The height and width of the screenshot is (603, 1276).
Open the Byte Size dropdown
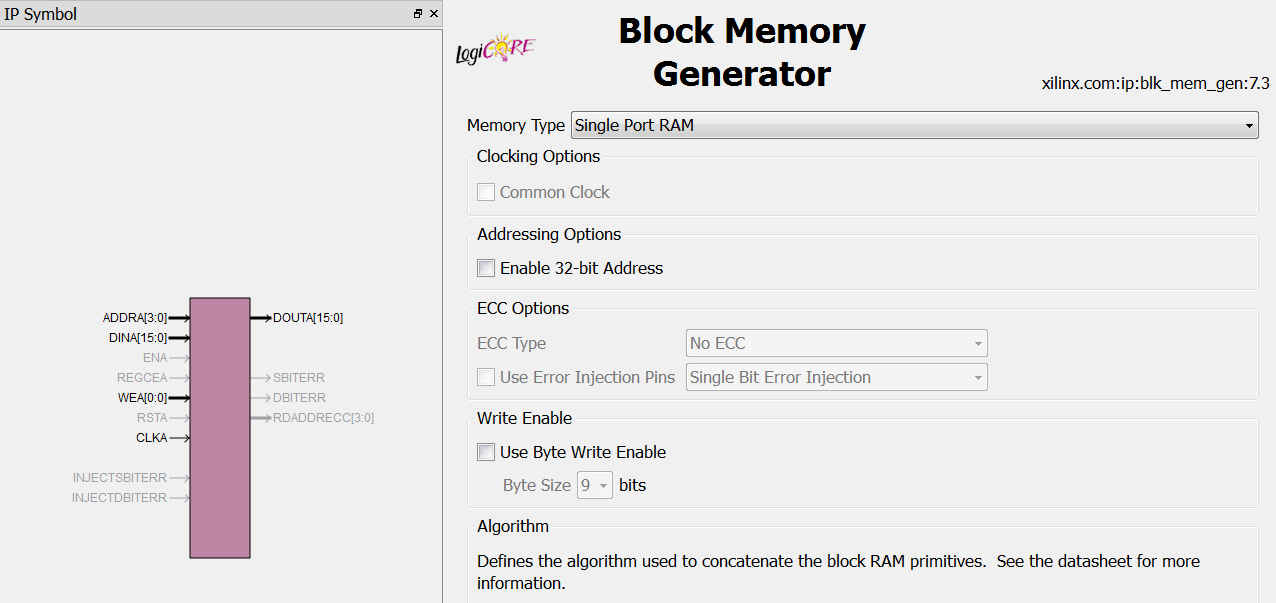(595, 485)
